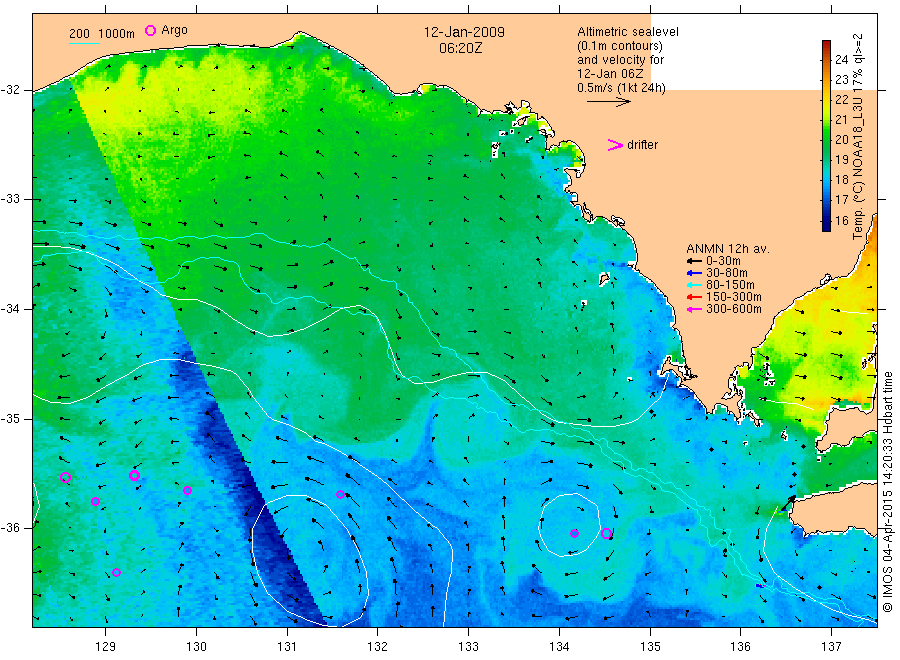This screenshot has width=900, height=660.
Task: Click the 'ANMN 12h av.' legend heading
Action: click(x=728, y=249)
